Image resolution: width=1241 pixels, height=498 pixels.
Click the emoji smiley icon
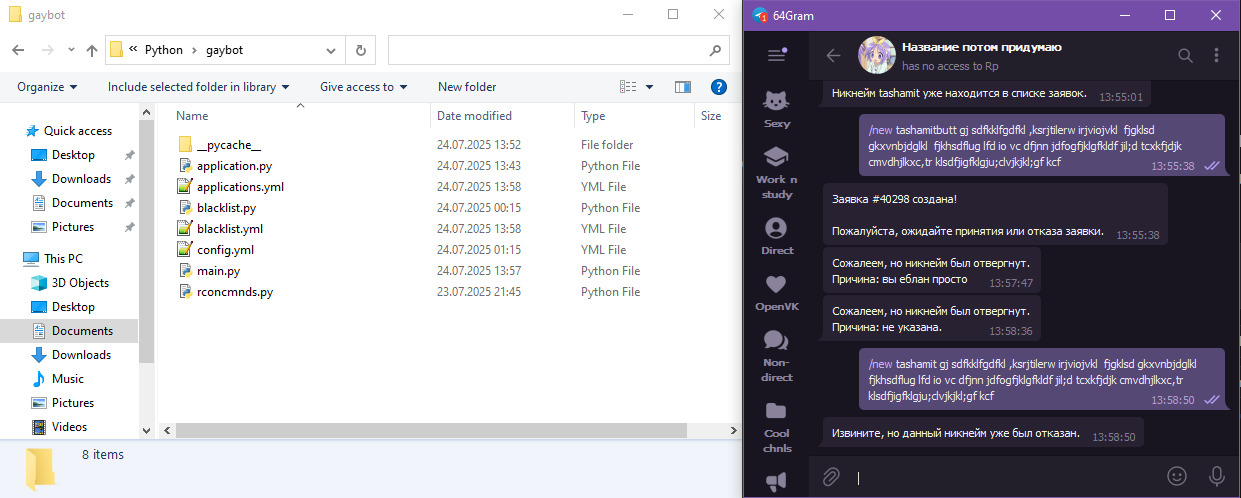(x=1177, y=476)
